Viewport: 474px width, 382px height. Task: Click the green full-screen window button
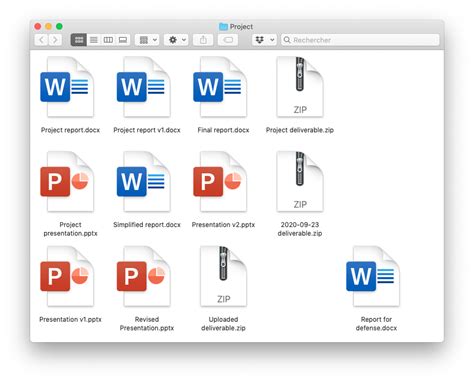[x=59, y=26]
